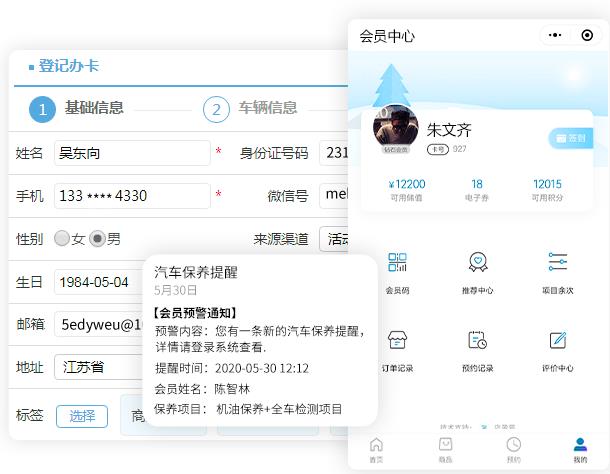Go to step 2 车辆信息
Image resolution: width=610 pixels, height=474 pixels.
[x=250, y=109]
